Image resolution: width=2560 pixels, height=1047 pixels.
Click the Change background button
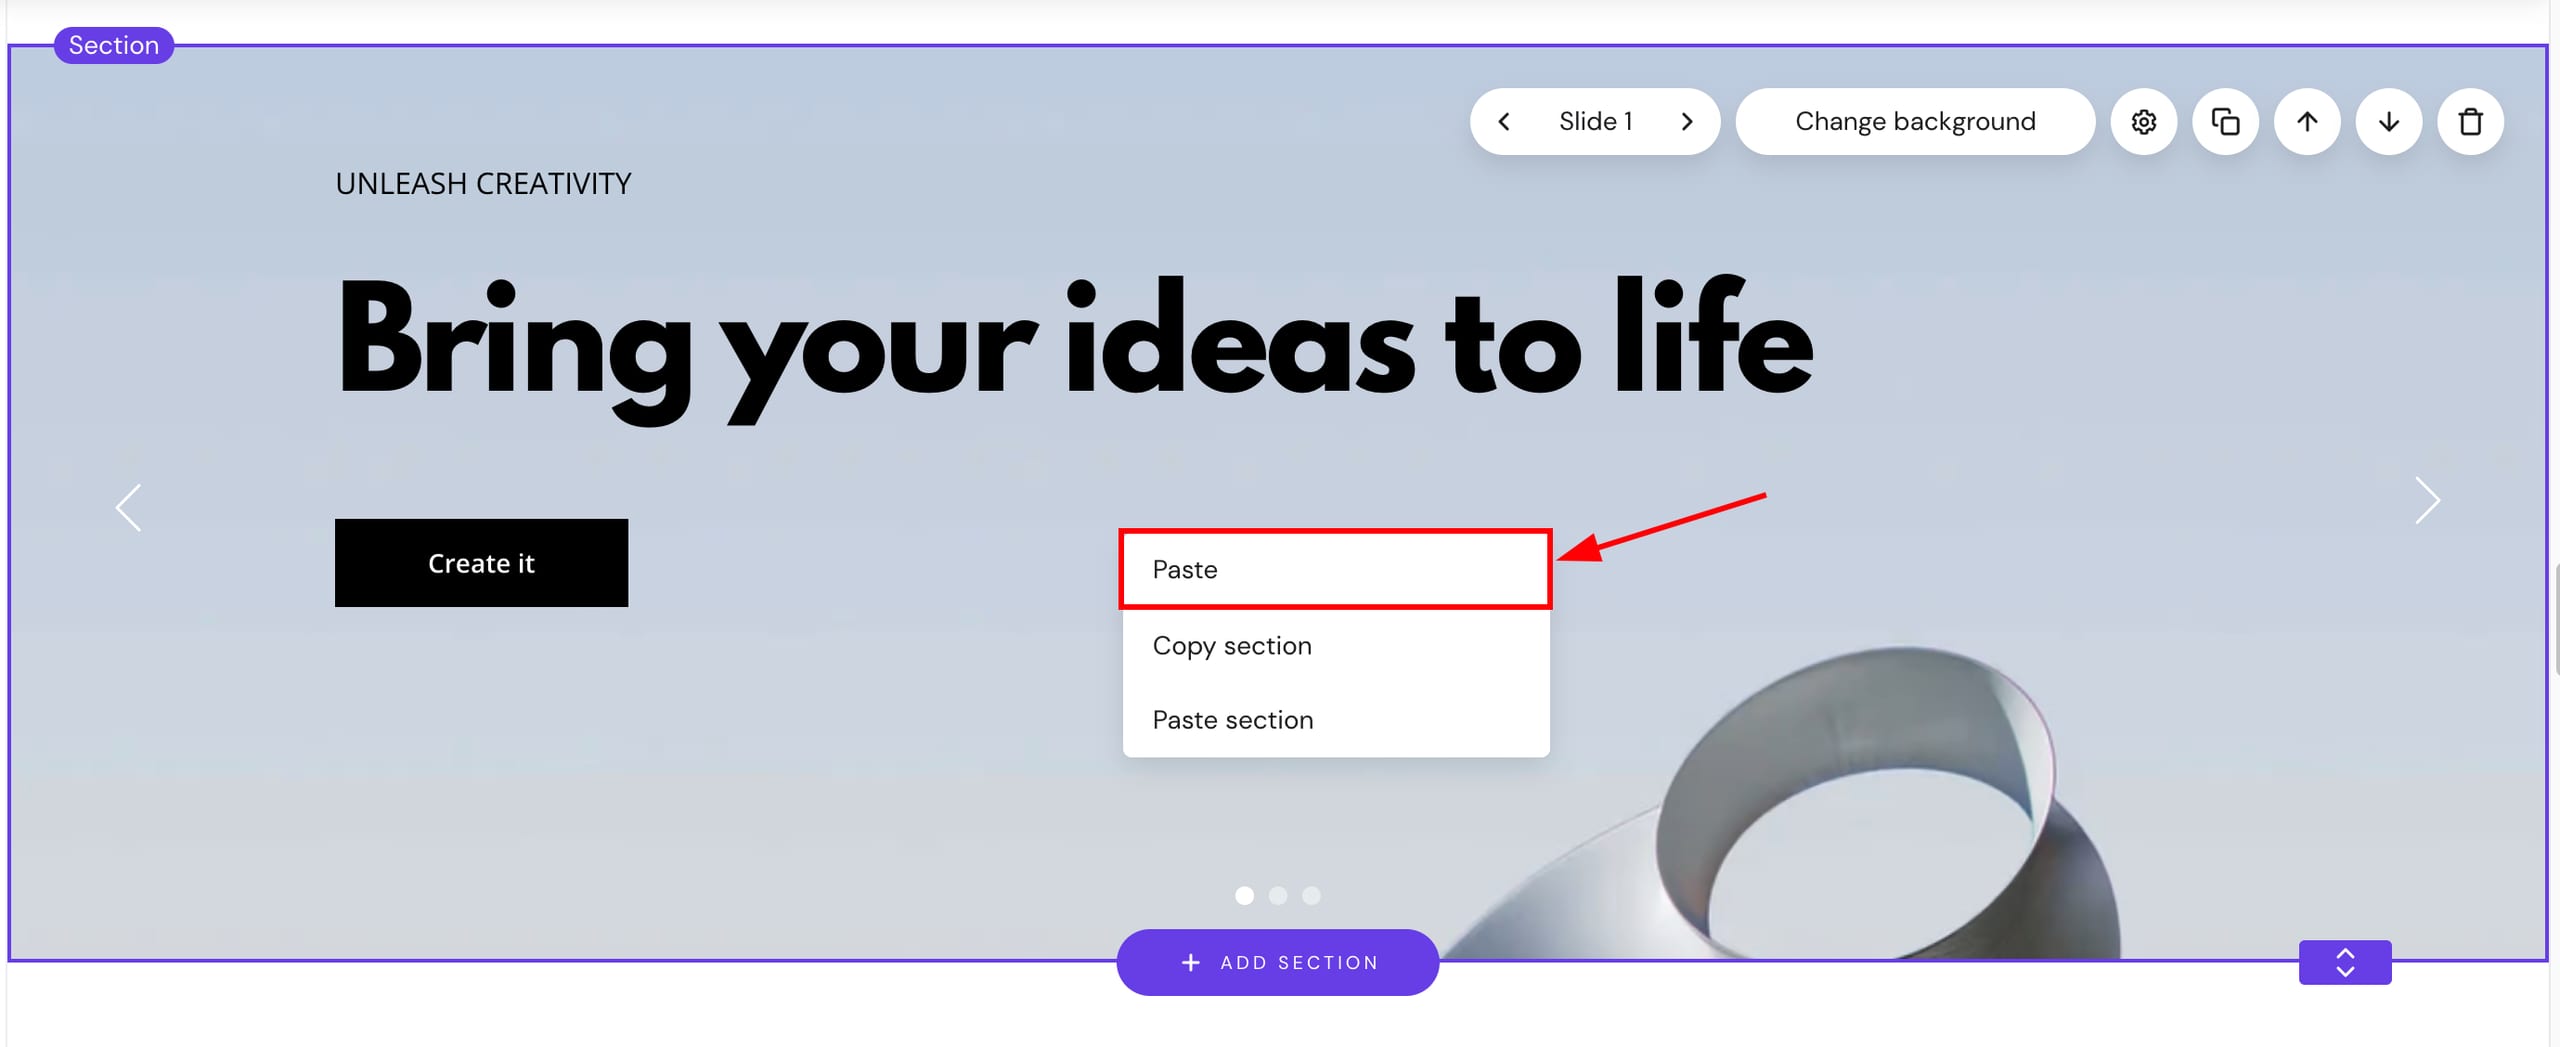click(1915, 122)
